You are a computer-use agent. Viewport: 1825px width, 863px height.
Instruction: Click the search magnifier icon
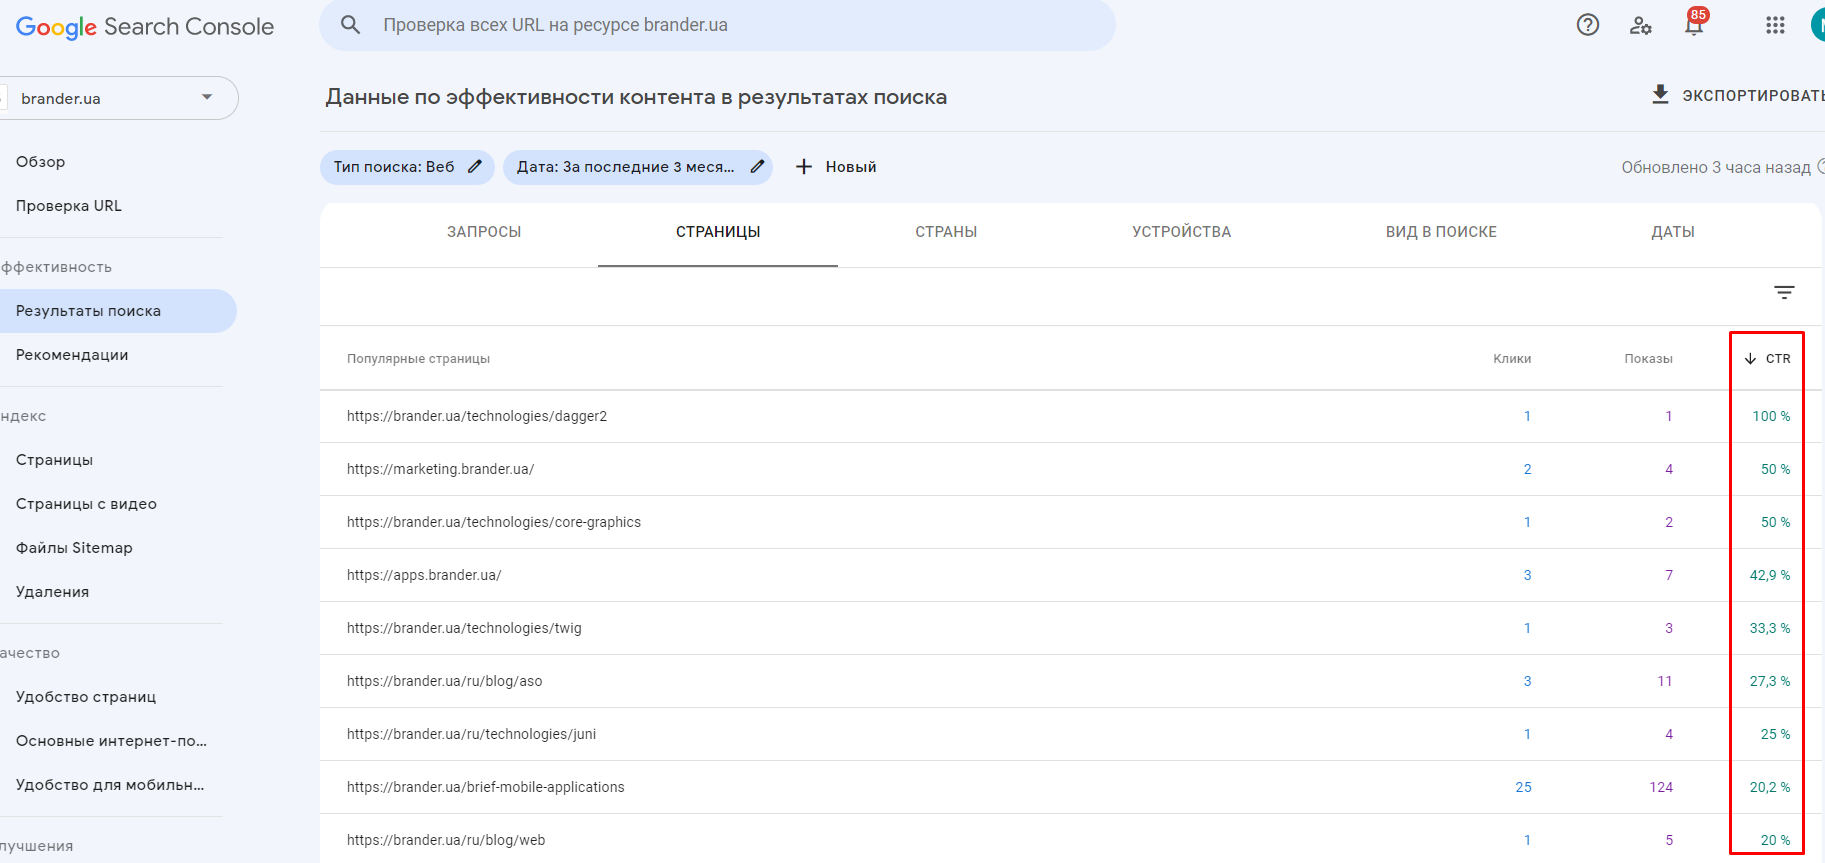pos(350,25)
